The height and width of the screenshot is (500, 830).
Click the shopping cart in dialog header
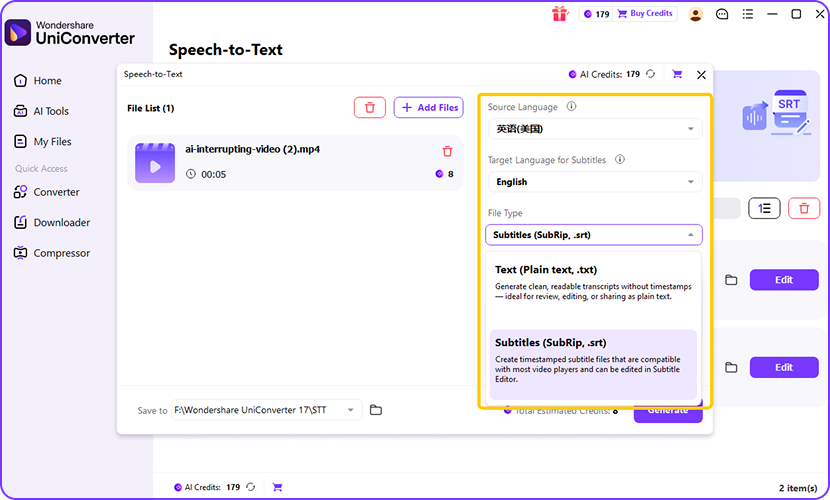[677, 74]
